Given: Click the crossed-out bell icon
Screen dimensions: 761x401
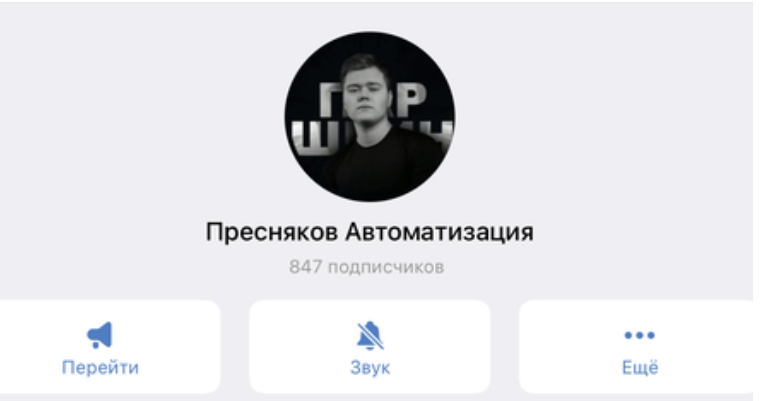Looking at the screenshot, I should coord(370,335).
